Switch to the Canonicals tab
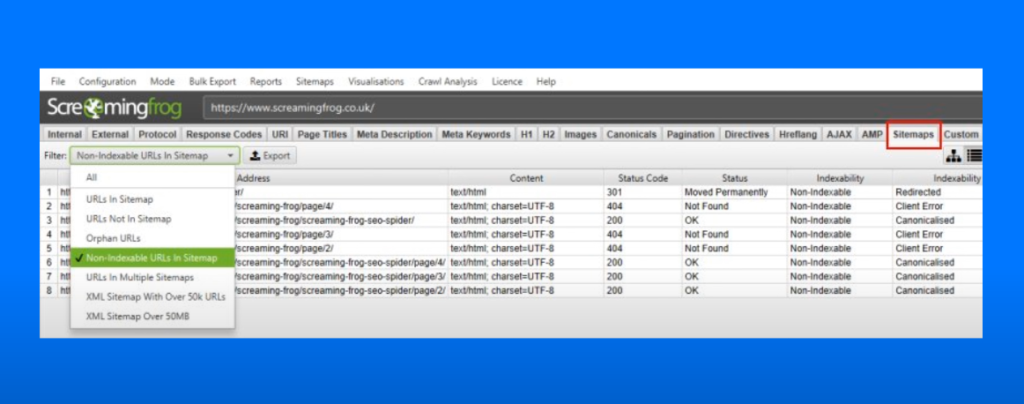 coord(632,134)
